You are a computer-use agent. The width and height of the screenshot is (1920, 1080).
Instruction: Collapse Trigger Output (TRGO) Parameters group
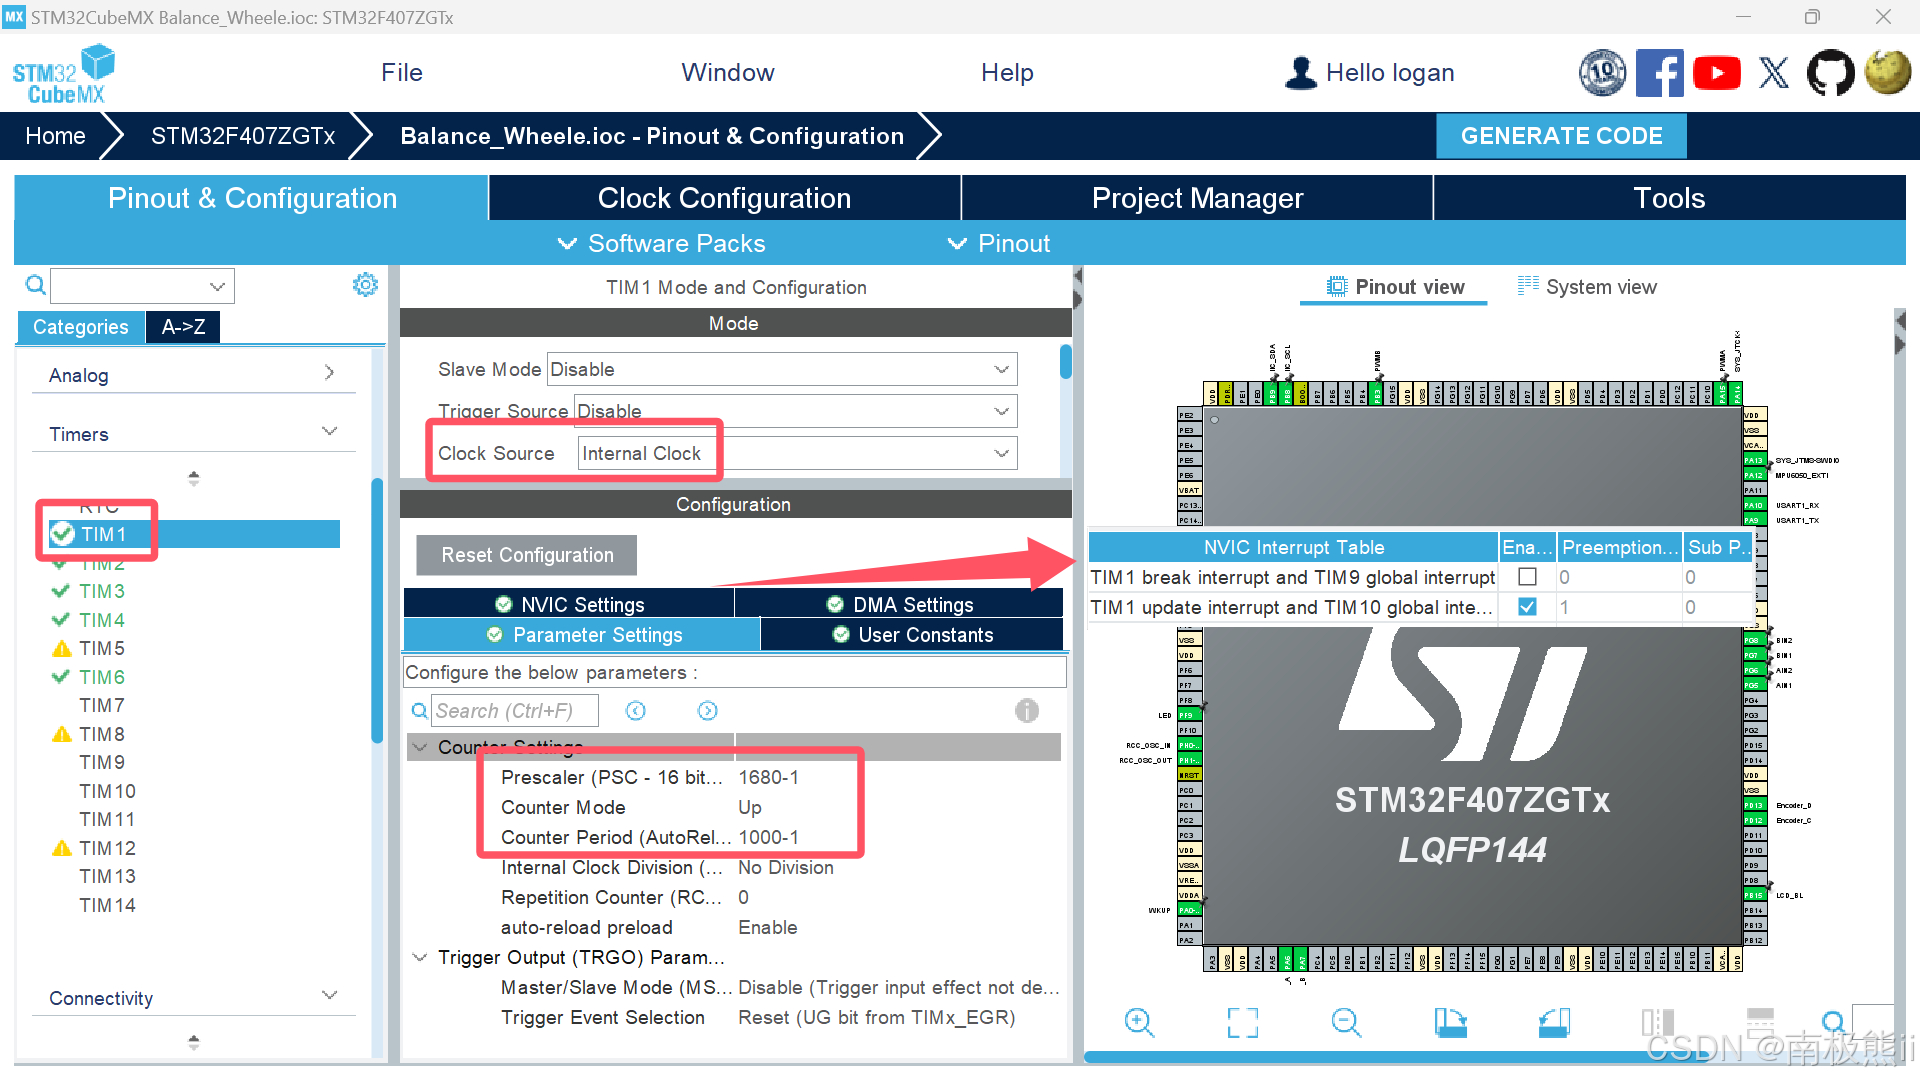420,957
